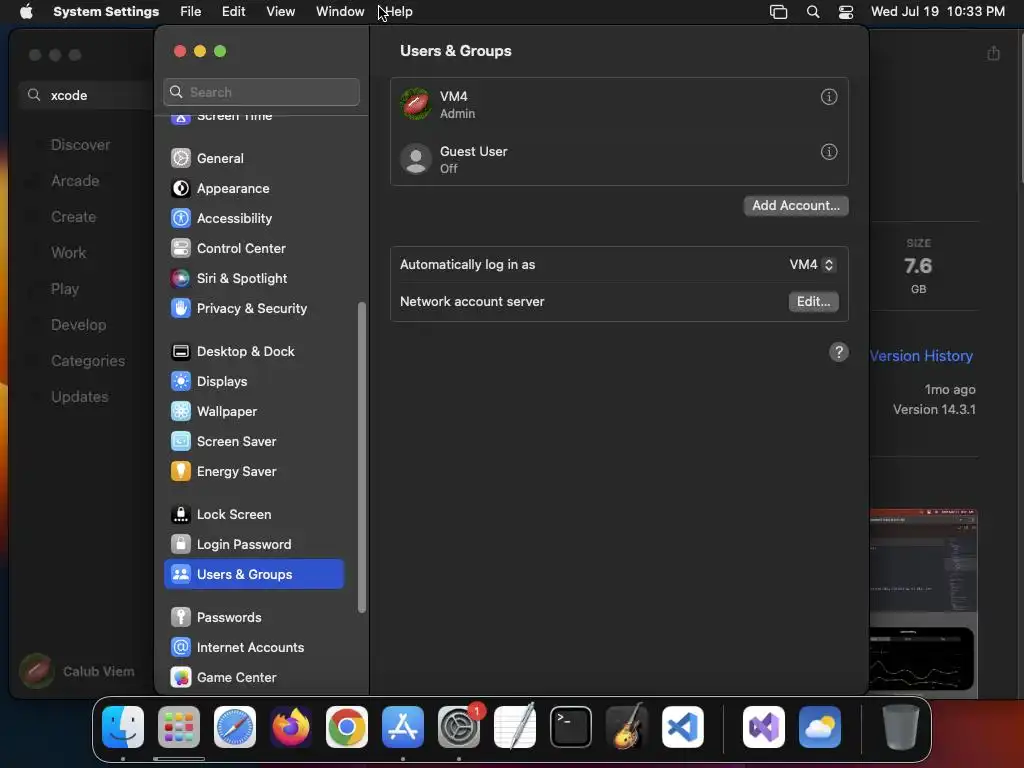The width and height of the screenshot is (1024, 768).
Task: Open Stage Manager icon in menu bar
Action: tap(778, 12)
